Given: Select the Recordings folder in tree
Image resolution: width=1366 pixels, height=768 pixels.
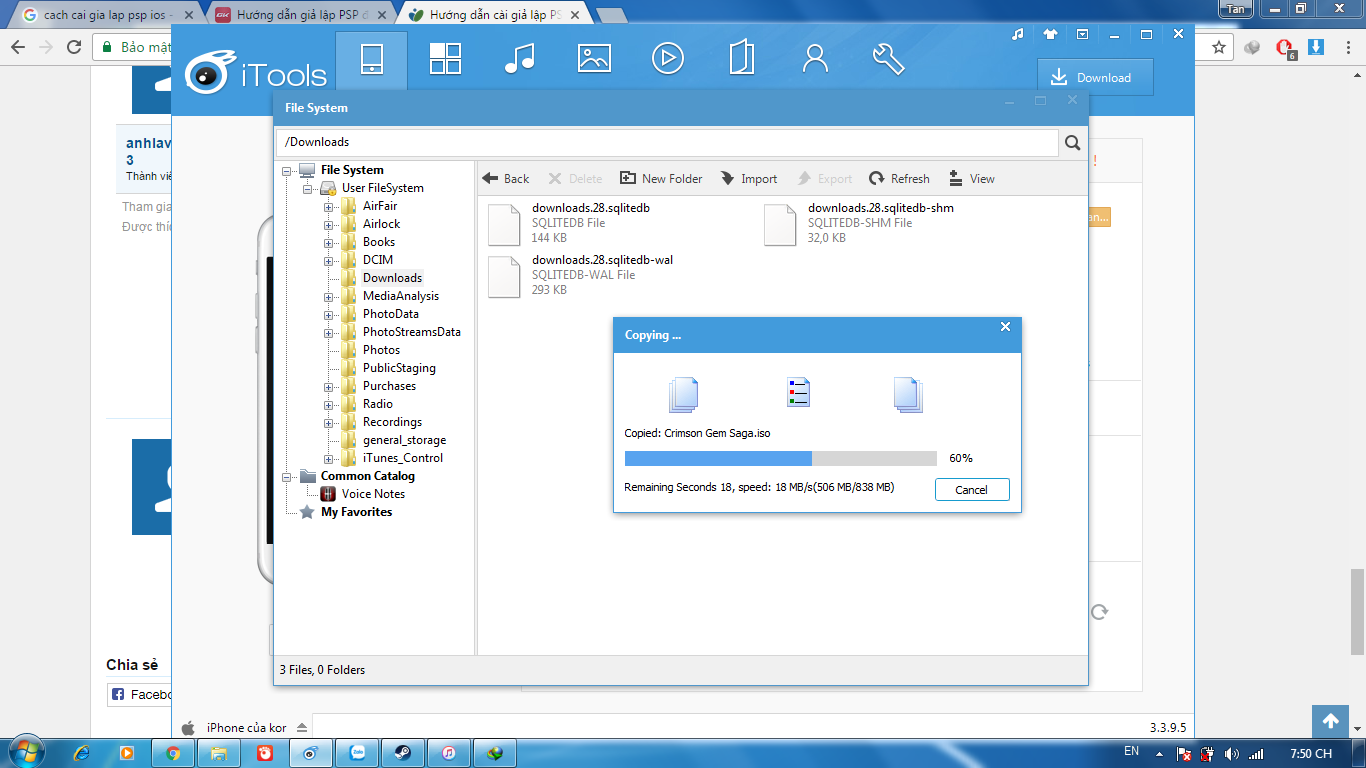Looking at the screenshot, I should pyautogui.click(x=392, y=422).
